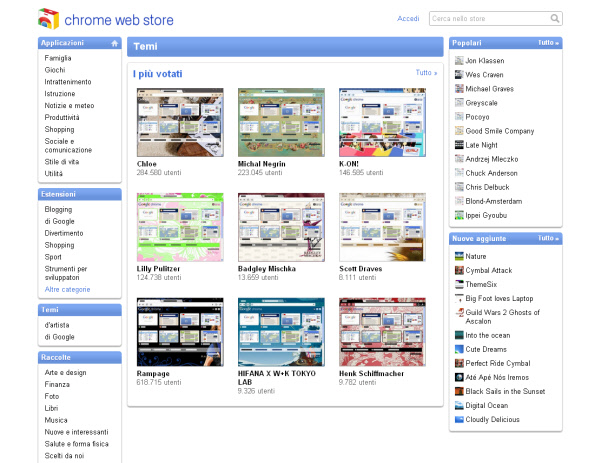
Task: Open the Rampage theme thumbnail
Action: coord(181,331)
